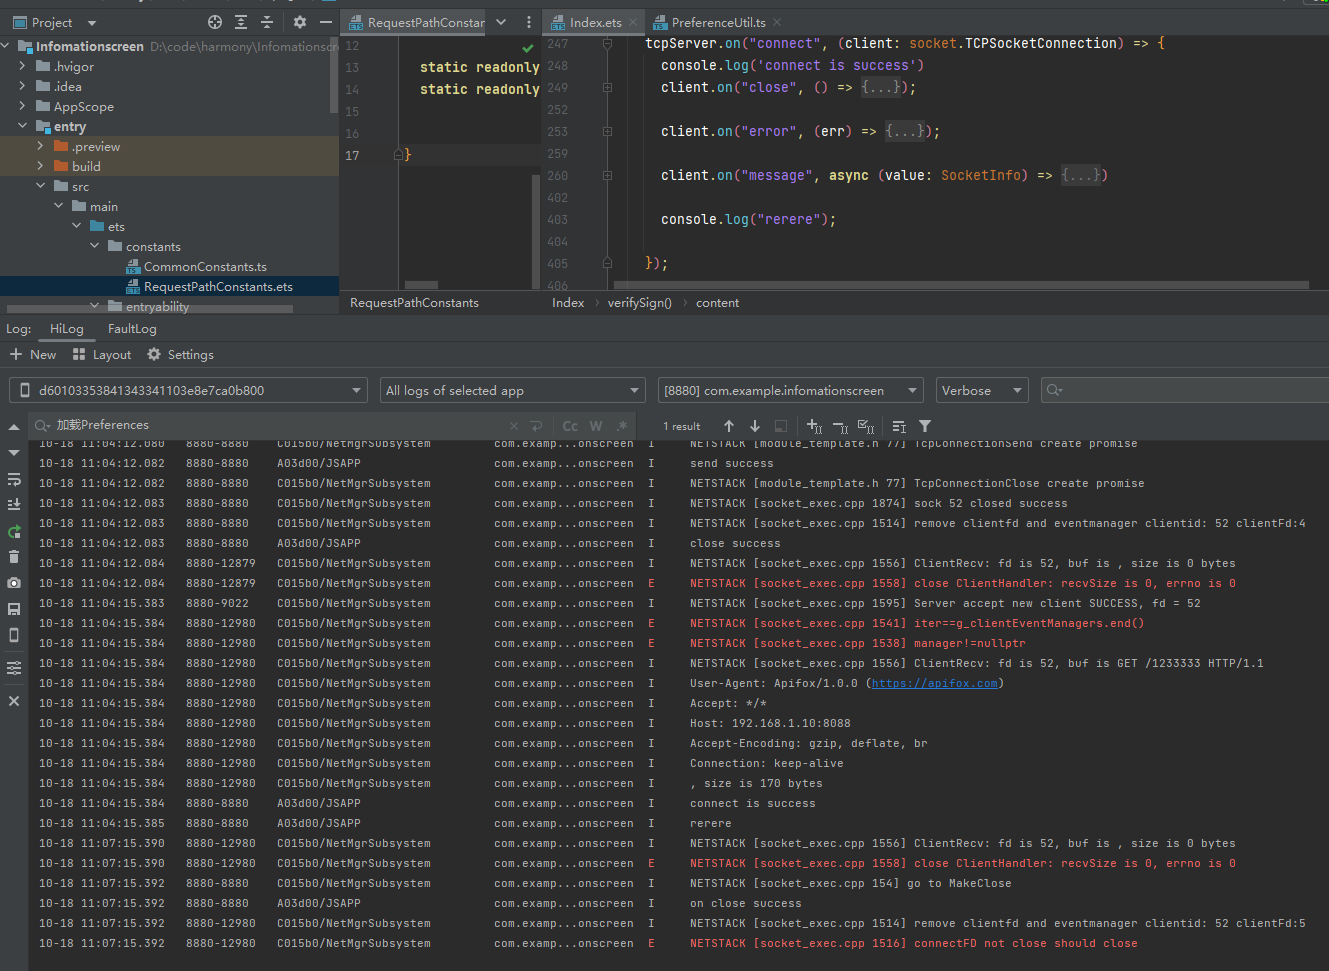Click Layout button in log toolbar

pyautogui.click(x=102, y=355)
